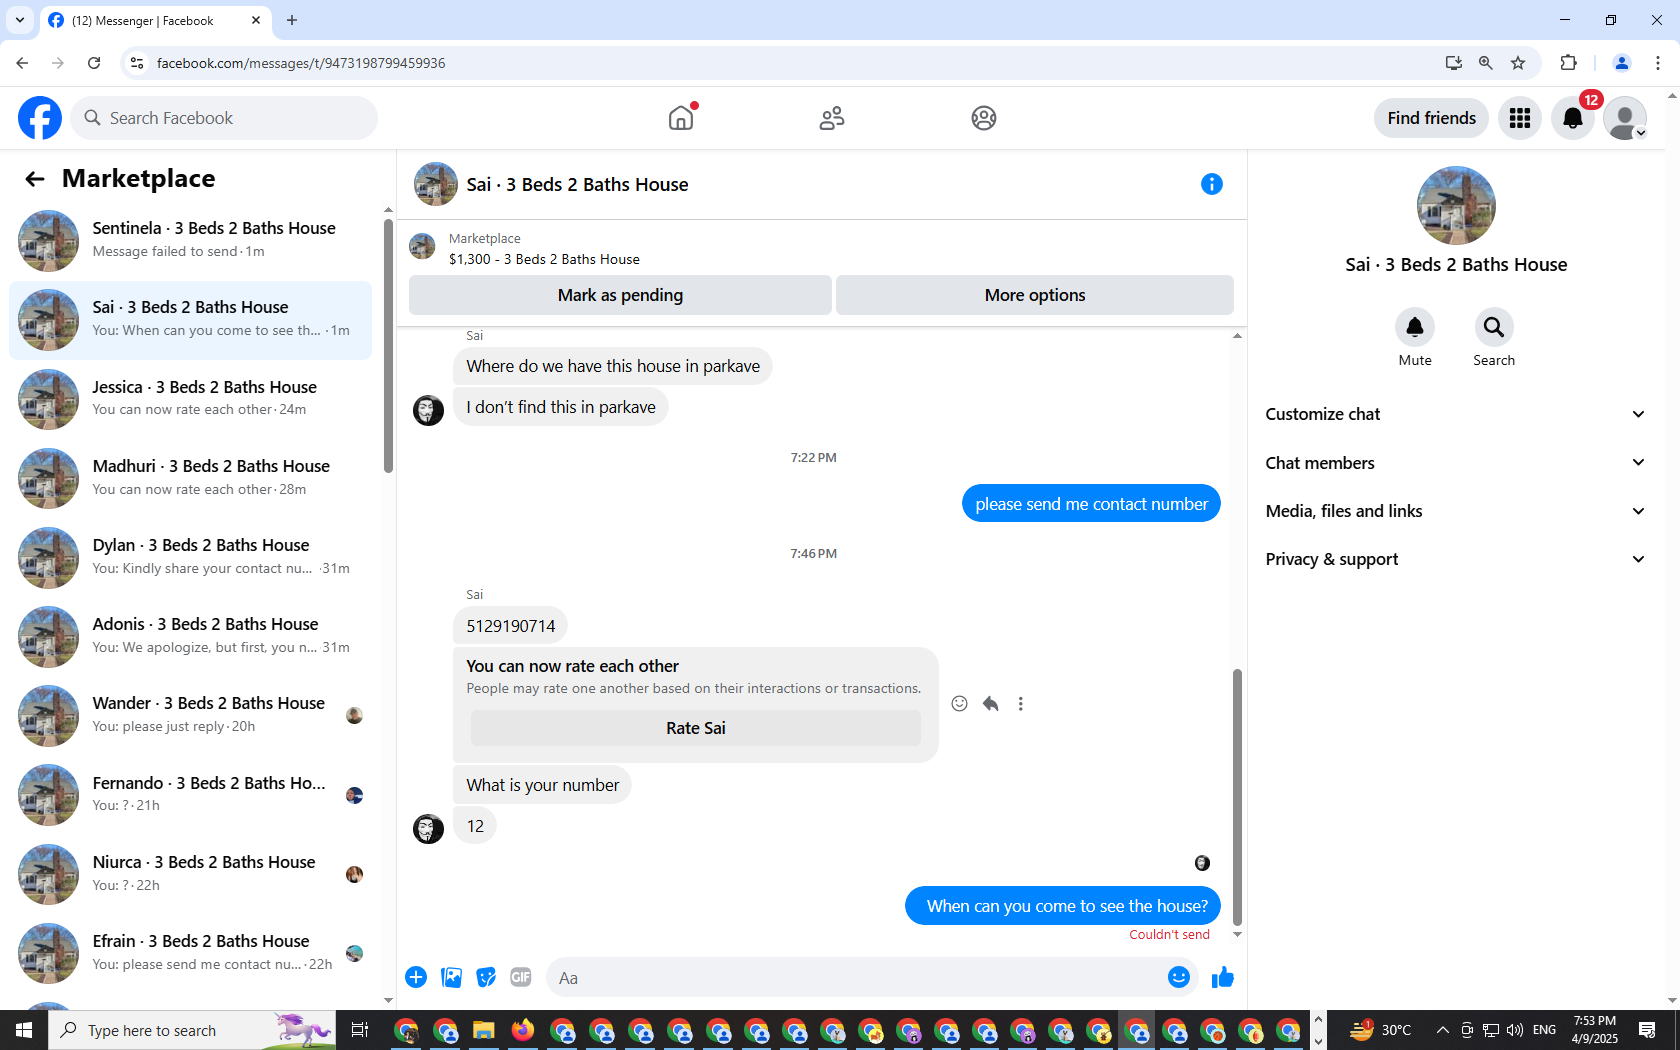1680x1050 pixels.
Task: Attach a photo using the image icon
Action: pyautogui.click(x=452, y=977)
